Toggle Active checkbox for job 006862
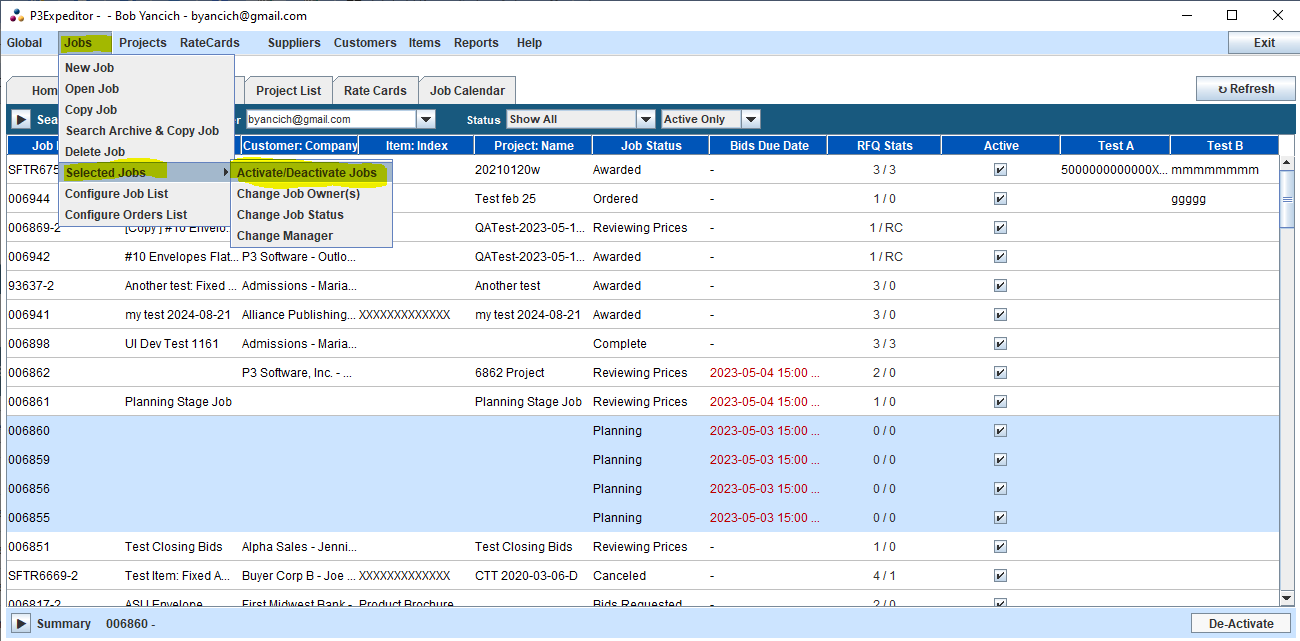The width and height of the screenshot is (1300, 641). pos(1000,373)
